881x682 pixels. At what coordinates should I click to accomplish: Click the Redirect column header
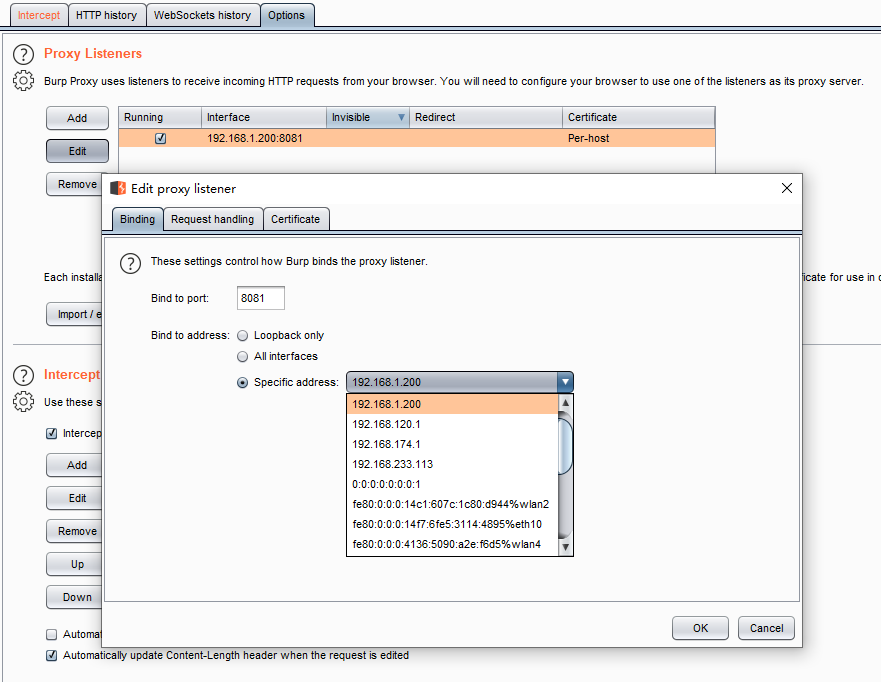point(486,117)
